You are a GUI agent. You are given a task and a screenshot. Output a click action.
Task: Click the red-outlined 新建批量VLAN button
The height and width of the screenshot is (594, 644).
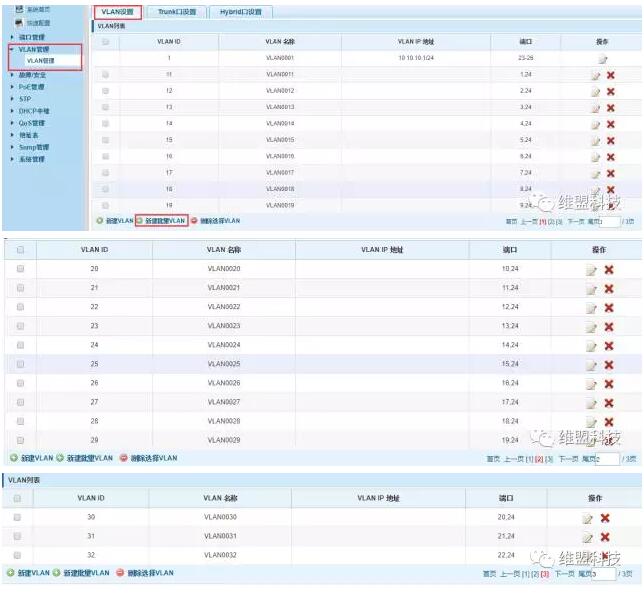tap(161, 220)
